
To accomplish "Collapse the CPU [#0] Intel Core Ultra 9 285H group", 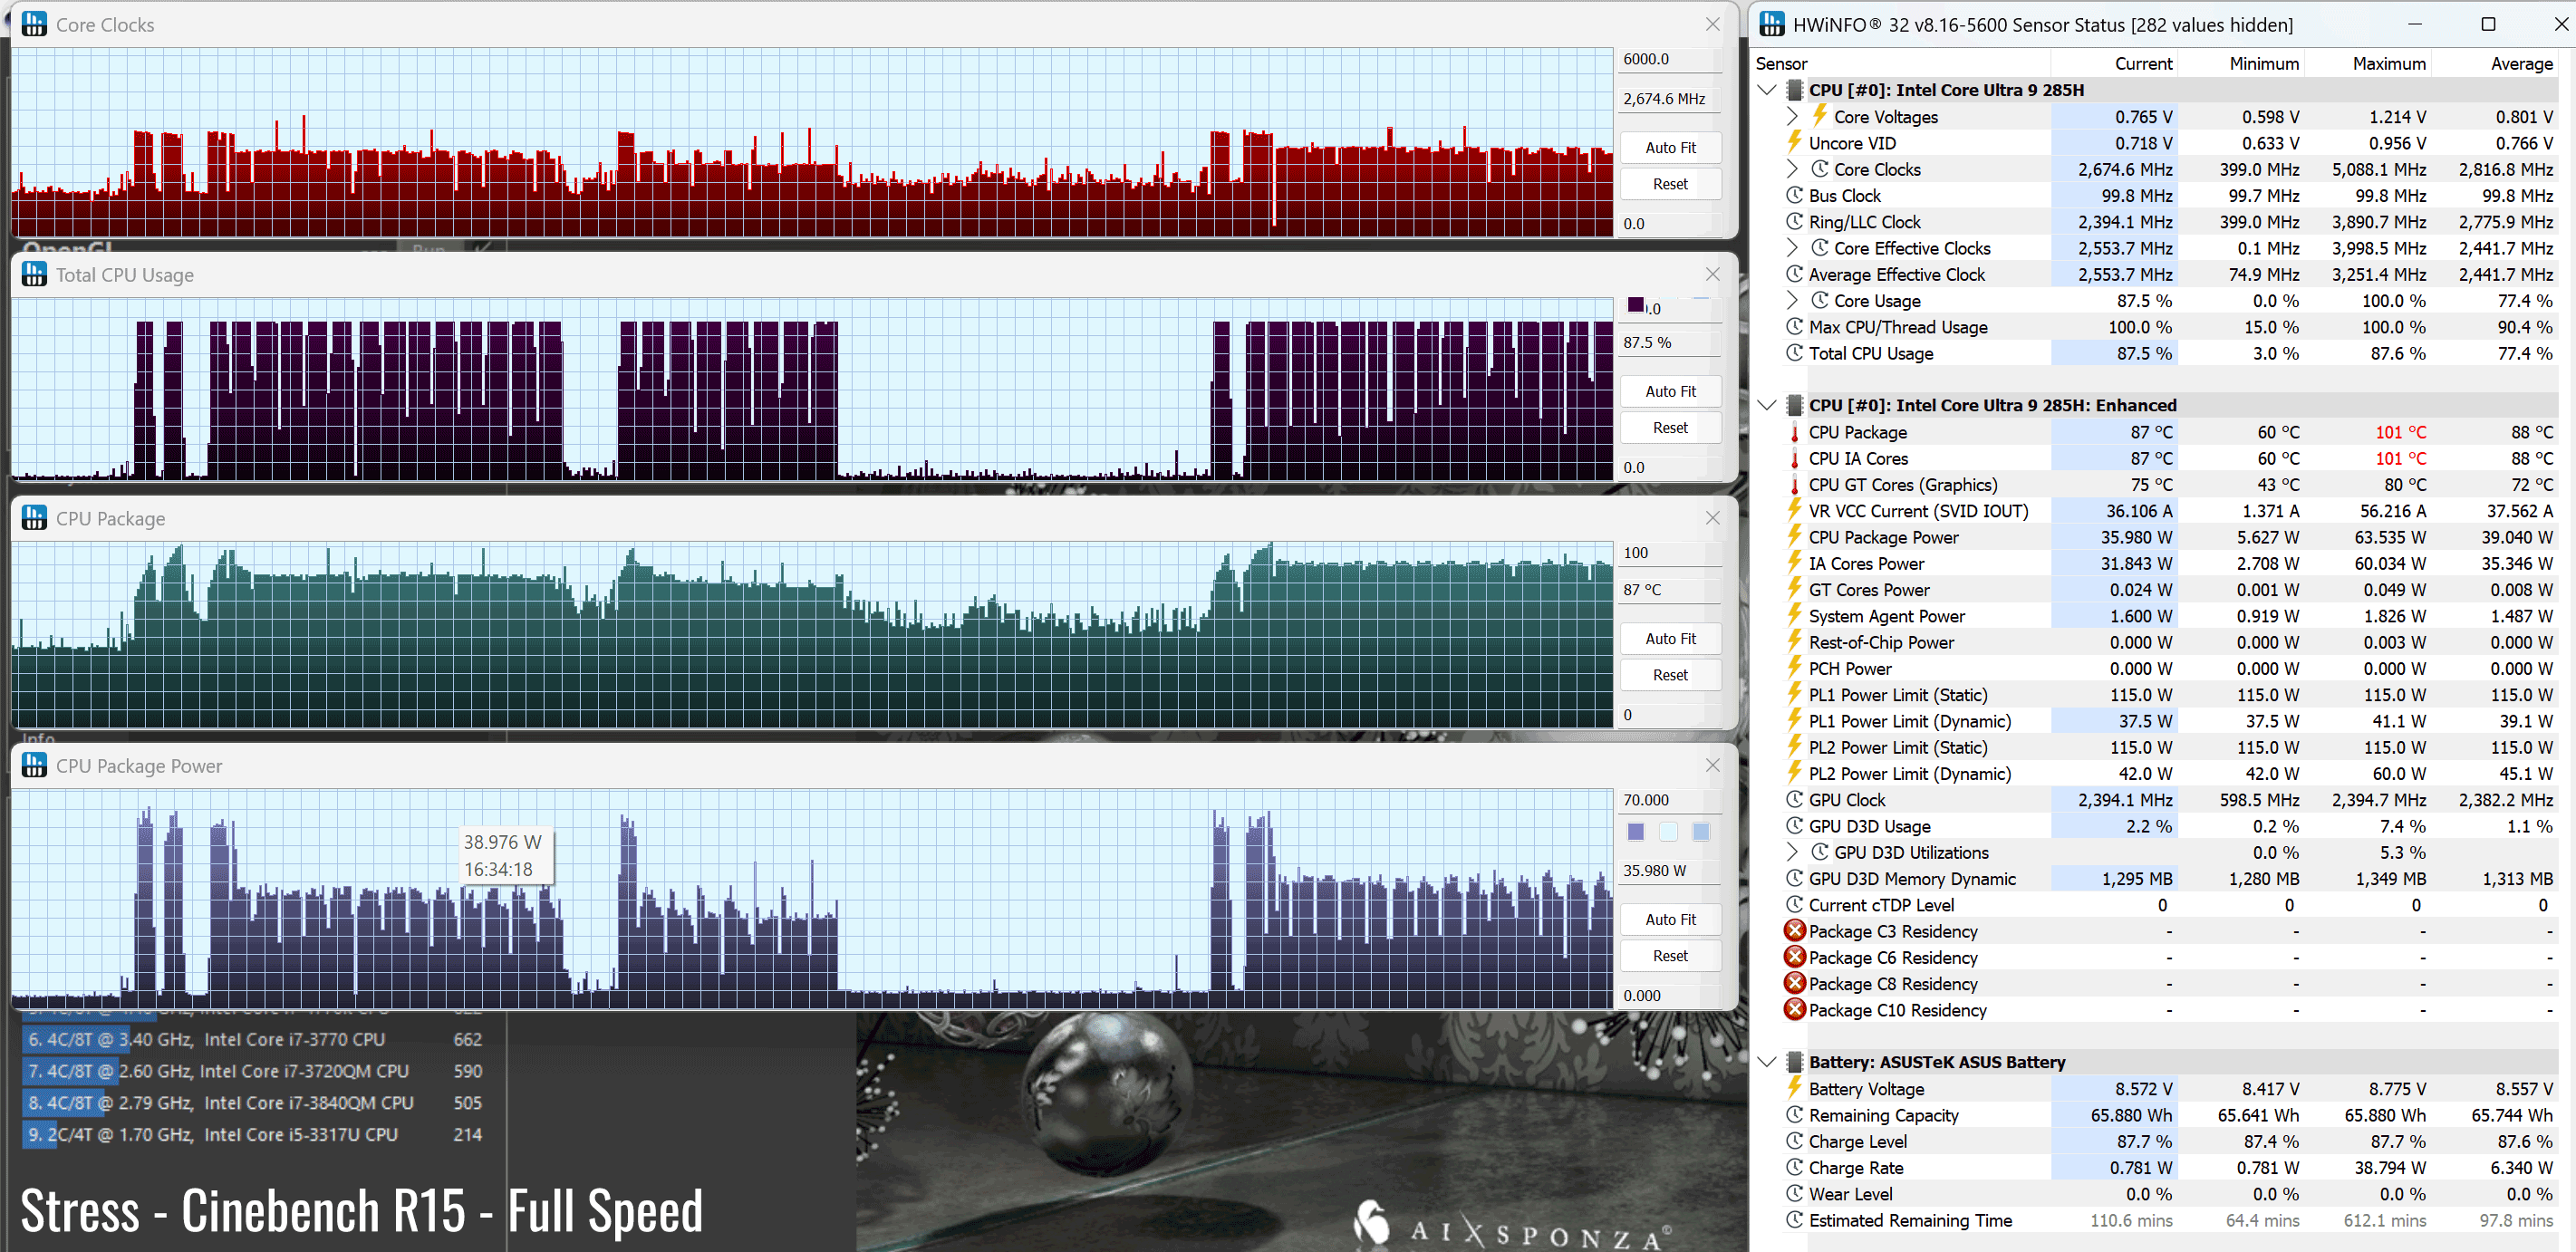I will click(1767, 90).
